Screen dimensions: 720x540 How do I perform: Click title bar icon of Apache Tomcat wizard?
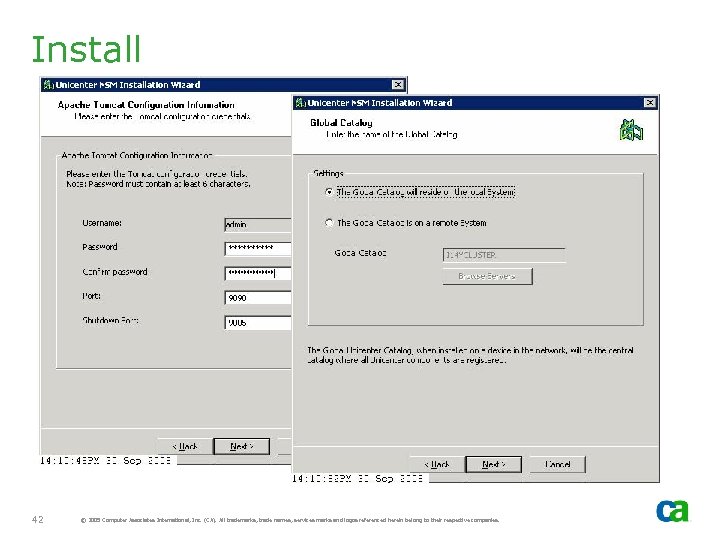tap(48, 85)
